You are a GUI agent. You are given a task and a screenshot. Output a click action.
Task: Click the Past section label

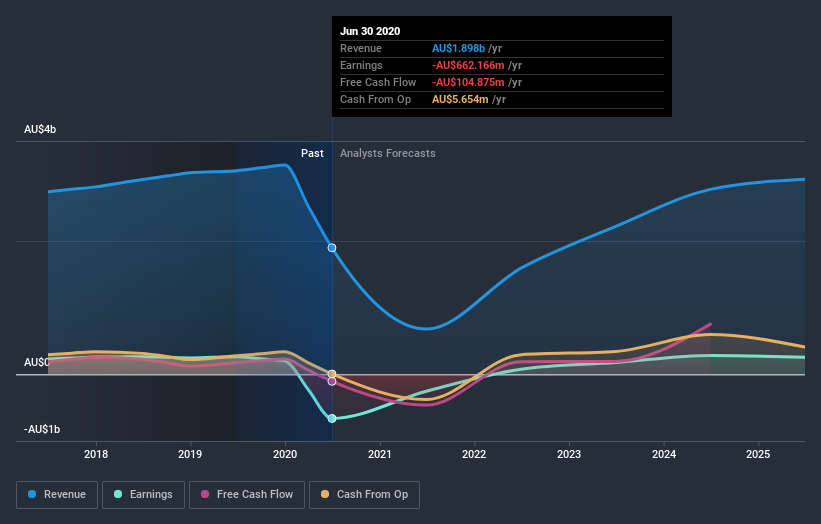pos(312,153)
